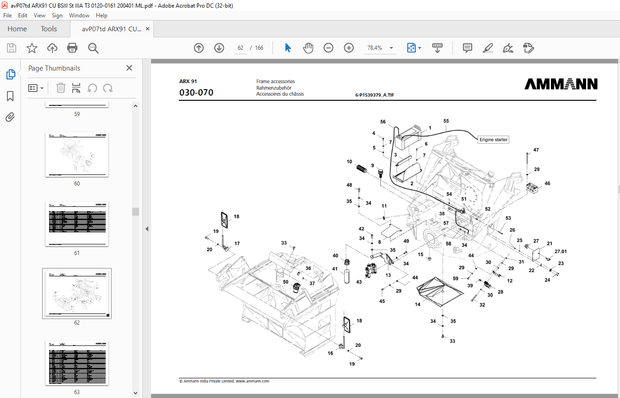Collapse the navigation pane arrow
Viewport: 620px width, 398px height.
[147, 229]
